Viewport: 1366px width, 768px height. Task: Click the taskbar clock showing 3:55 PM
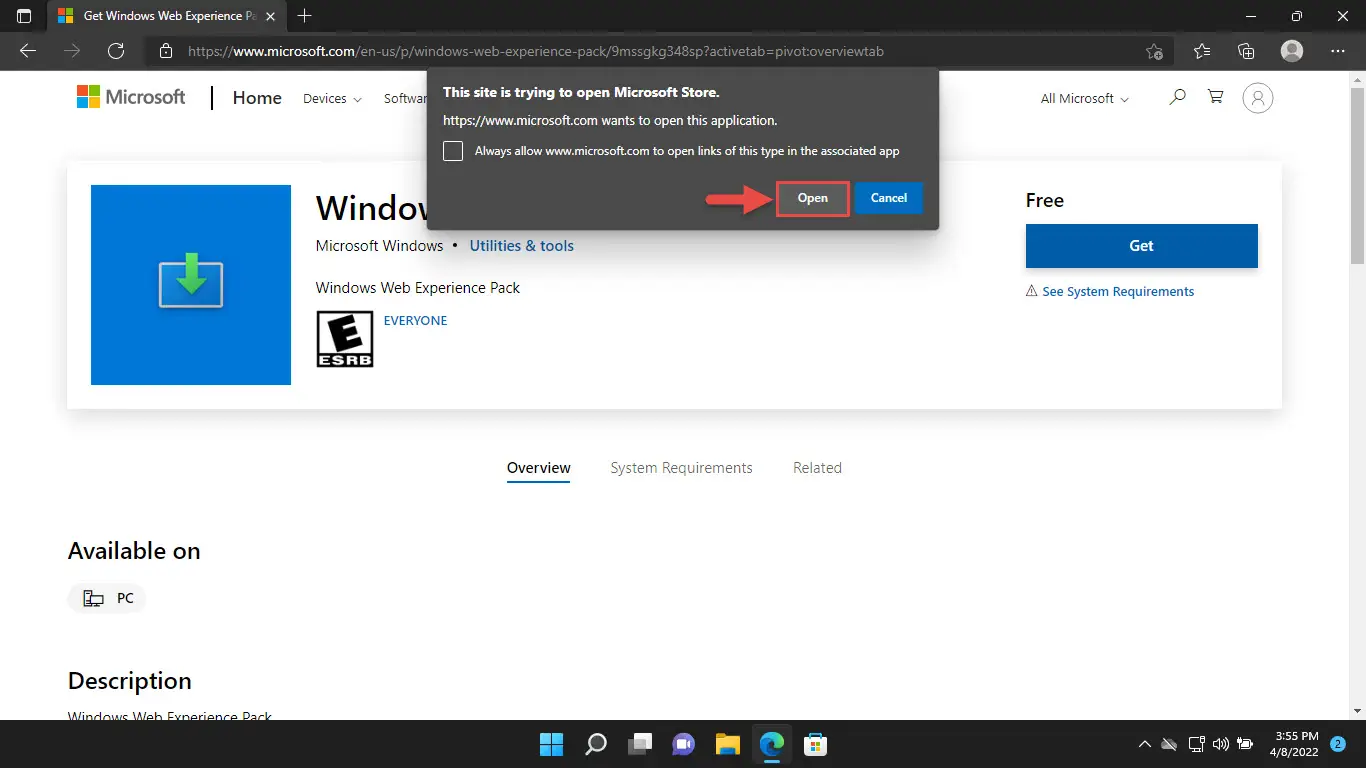(1296, 744)
